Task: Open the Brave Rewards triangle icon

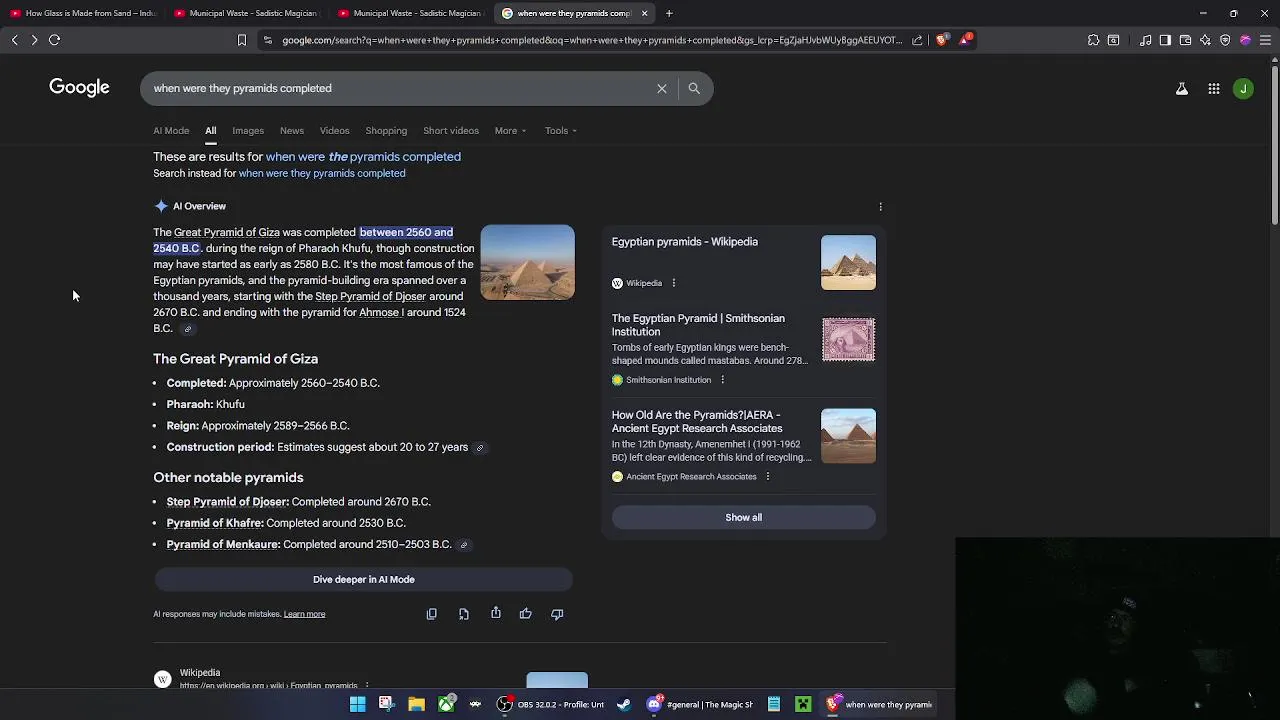Action: 965,40
